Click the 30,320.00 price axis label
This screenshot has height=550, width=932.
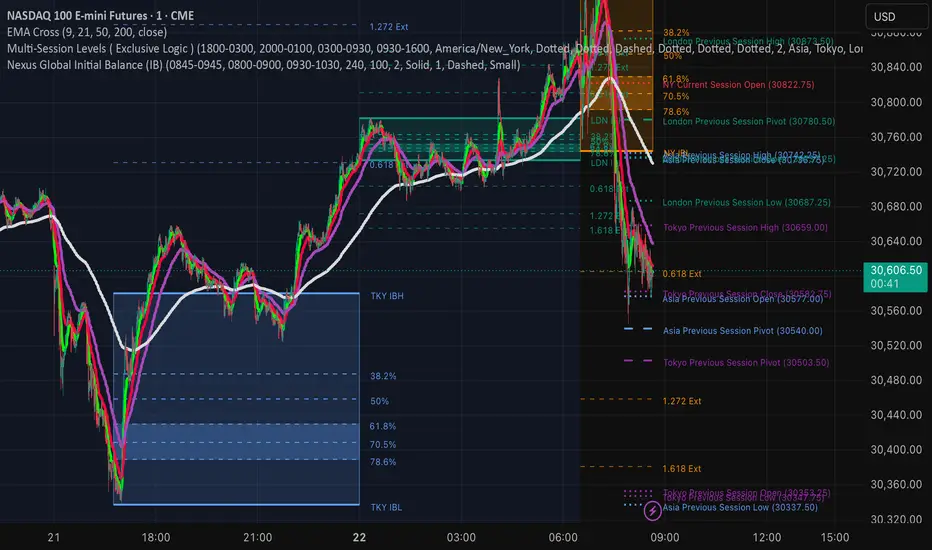click(896, 519)
